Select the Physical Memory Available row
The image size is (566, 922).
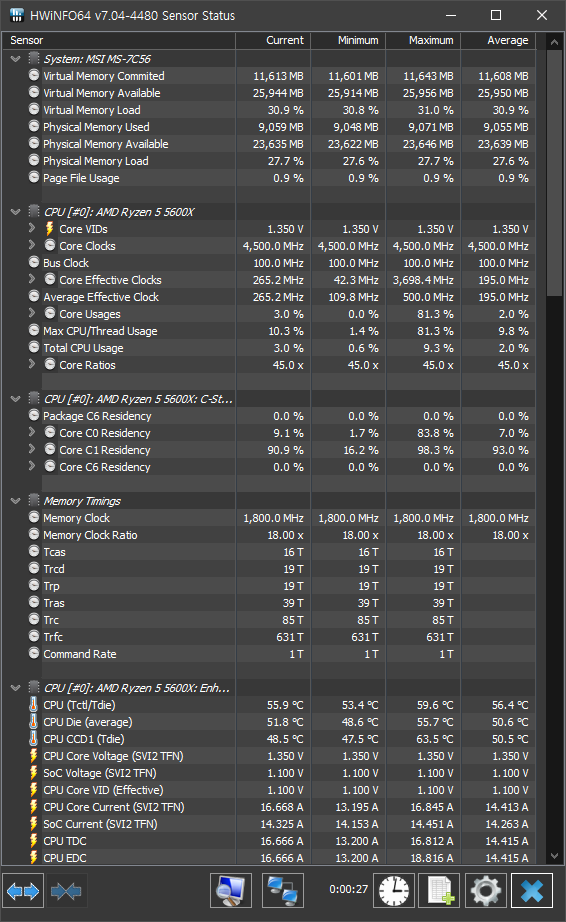[269, 143]
